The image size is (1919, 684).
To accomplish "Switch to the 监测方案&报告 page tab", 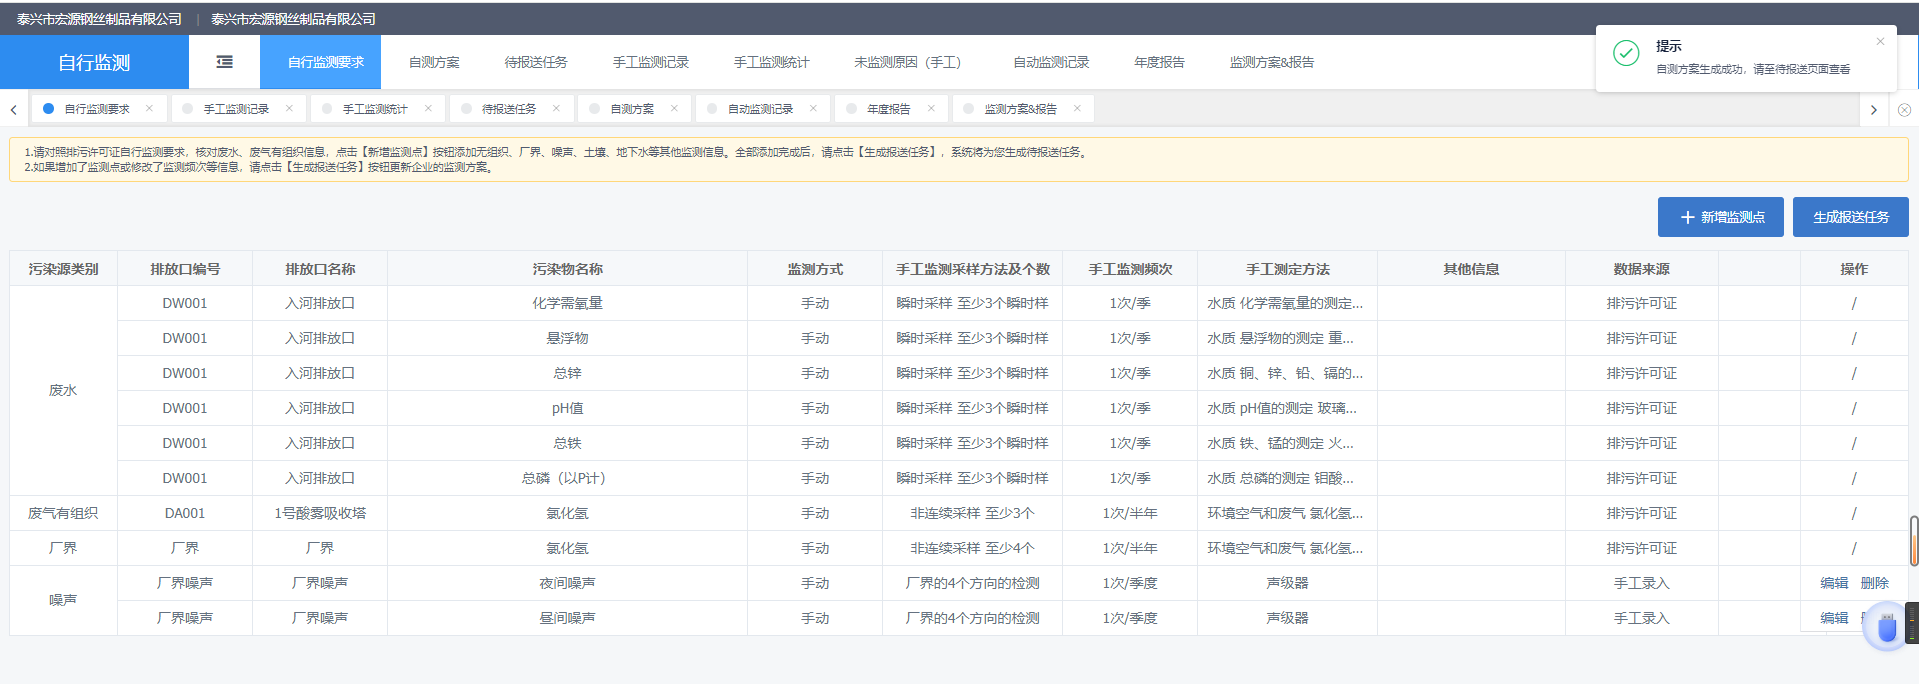I will [x=1020, y=109].
